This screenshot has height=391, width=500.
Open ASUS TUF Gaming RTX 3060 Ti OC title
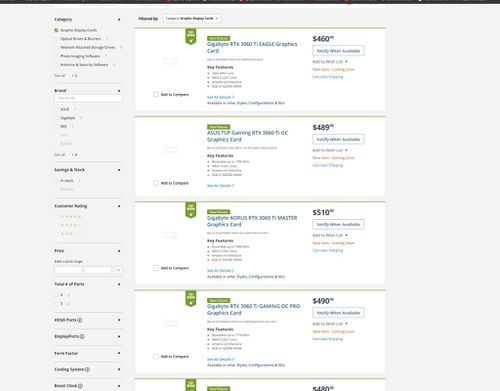[247, 136]
